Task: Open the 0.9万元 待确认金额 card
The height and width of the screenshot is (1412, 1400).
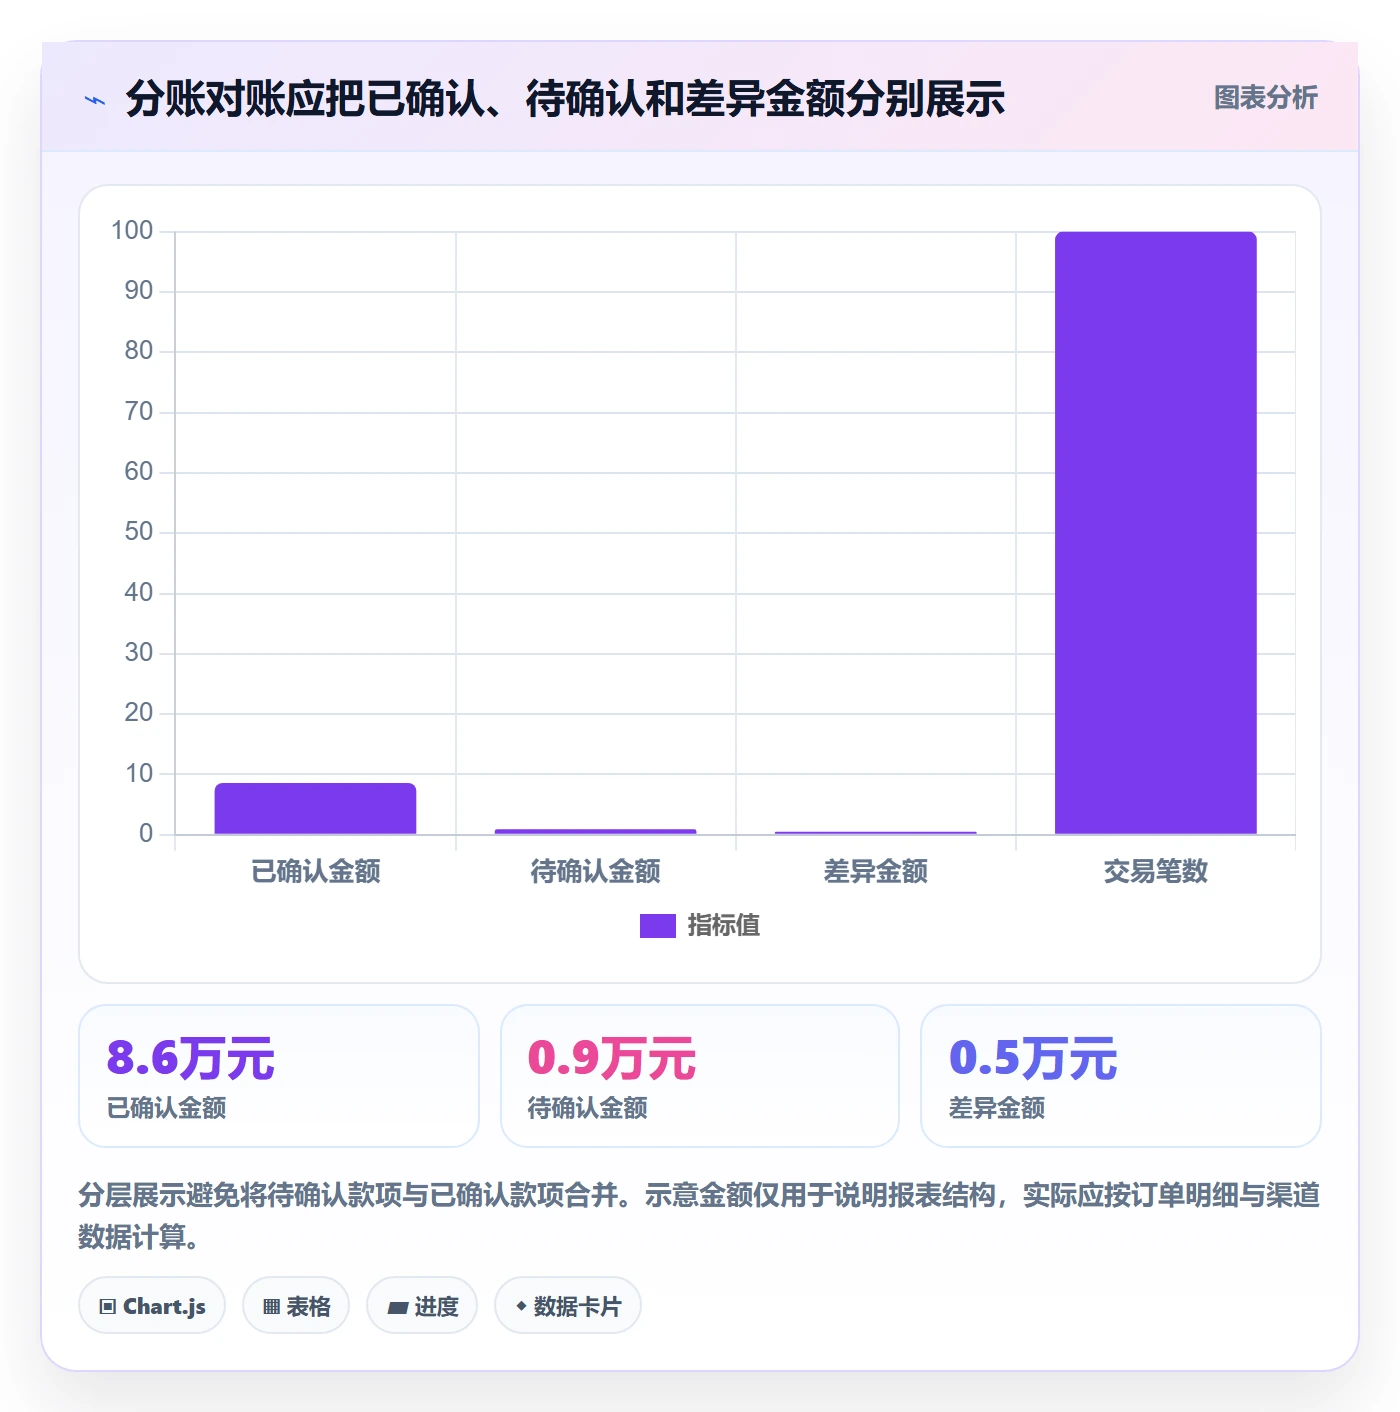Action: click(x=700, y=1076)
